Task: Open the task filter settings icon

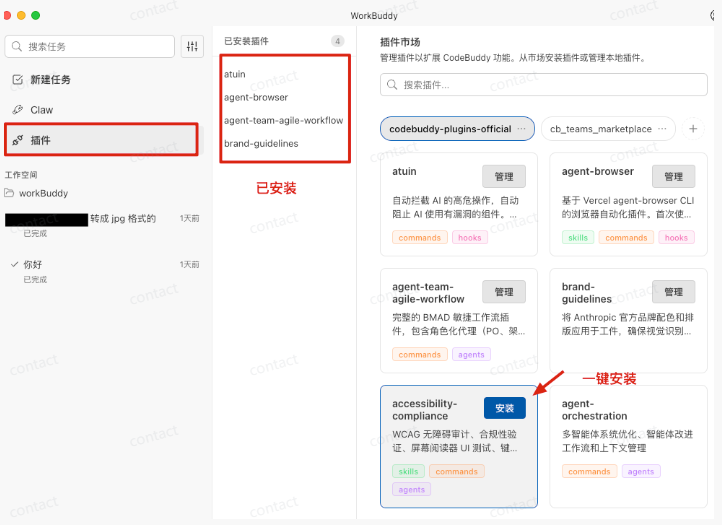Action: tap(192, 46)
